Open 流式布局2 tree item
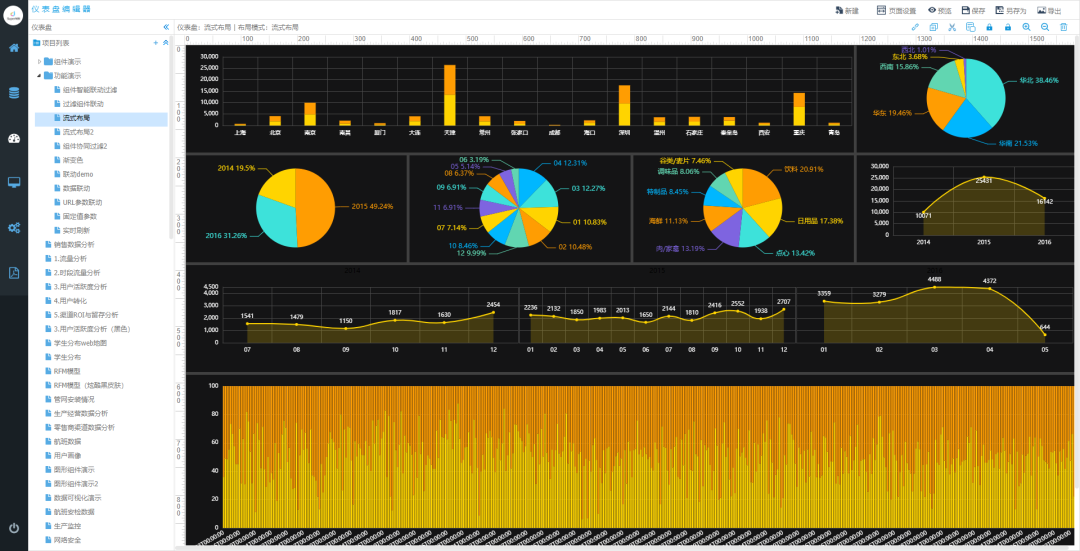 [x=78, y=132]
